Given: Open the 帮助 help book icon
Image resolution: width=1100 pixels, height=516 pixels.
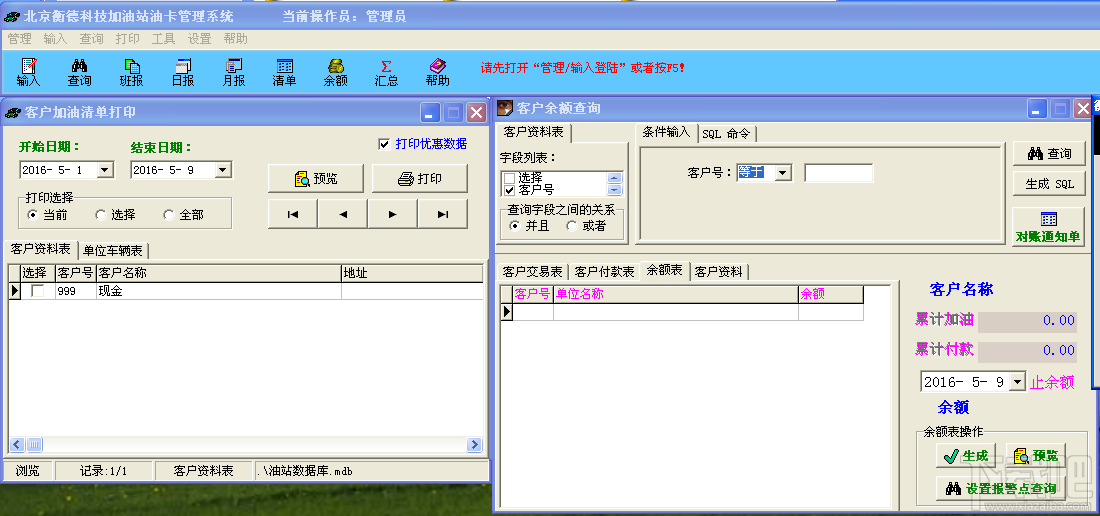Looking at the screenshot, I should [438, 72].
